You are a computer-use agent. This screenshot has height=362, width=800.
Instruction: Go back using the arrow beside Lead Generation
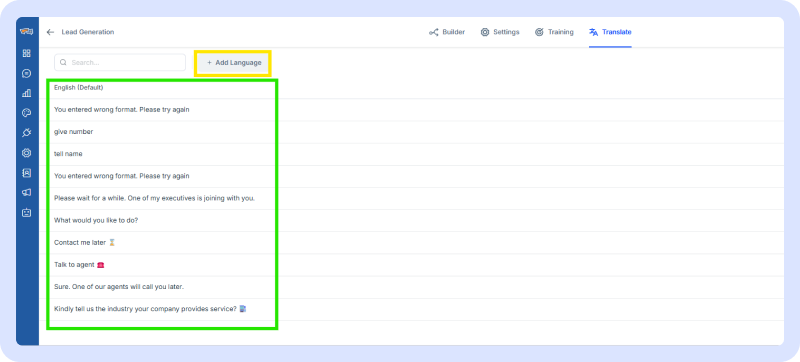pyautogui.click(x=50, y=32)
